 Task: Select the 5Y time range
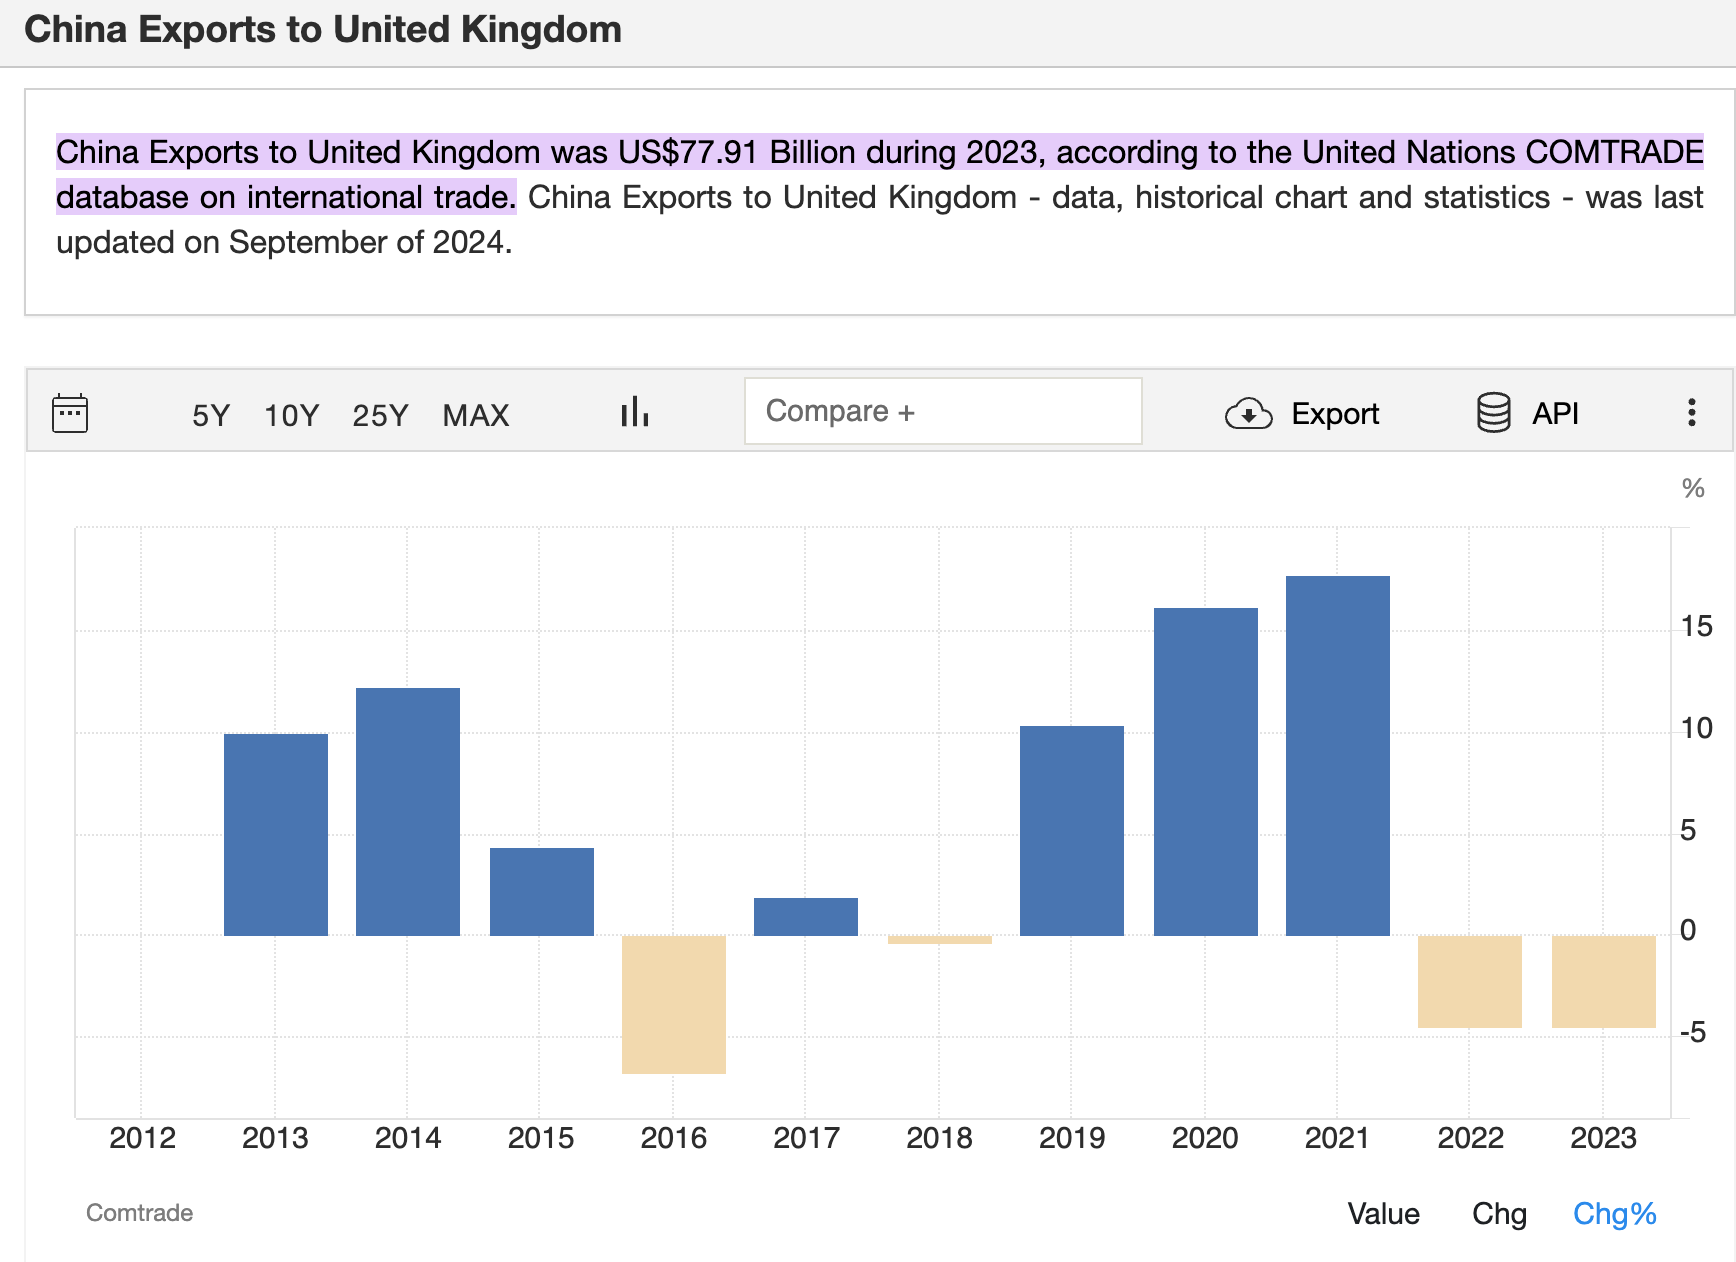(x=211, y=415)
